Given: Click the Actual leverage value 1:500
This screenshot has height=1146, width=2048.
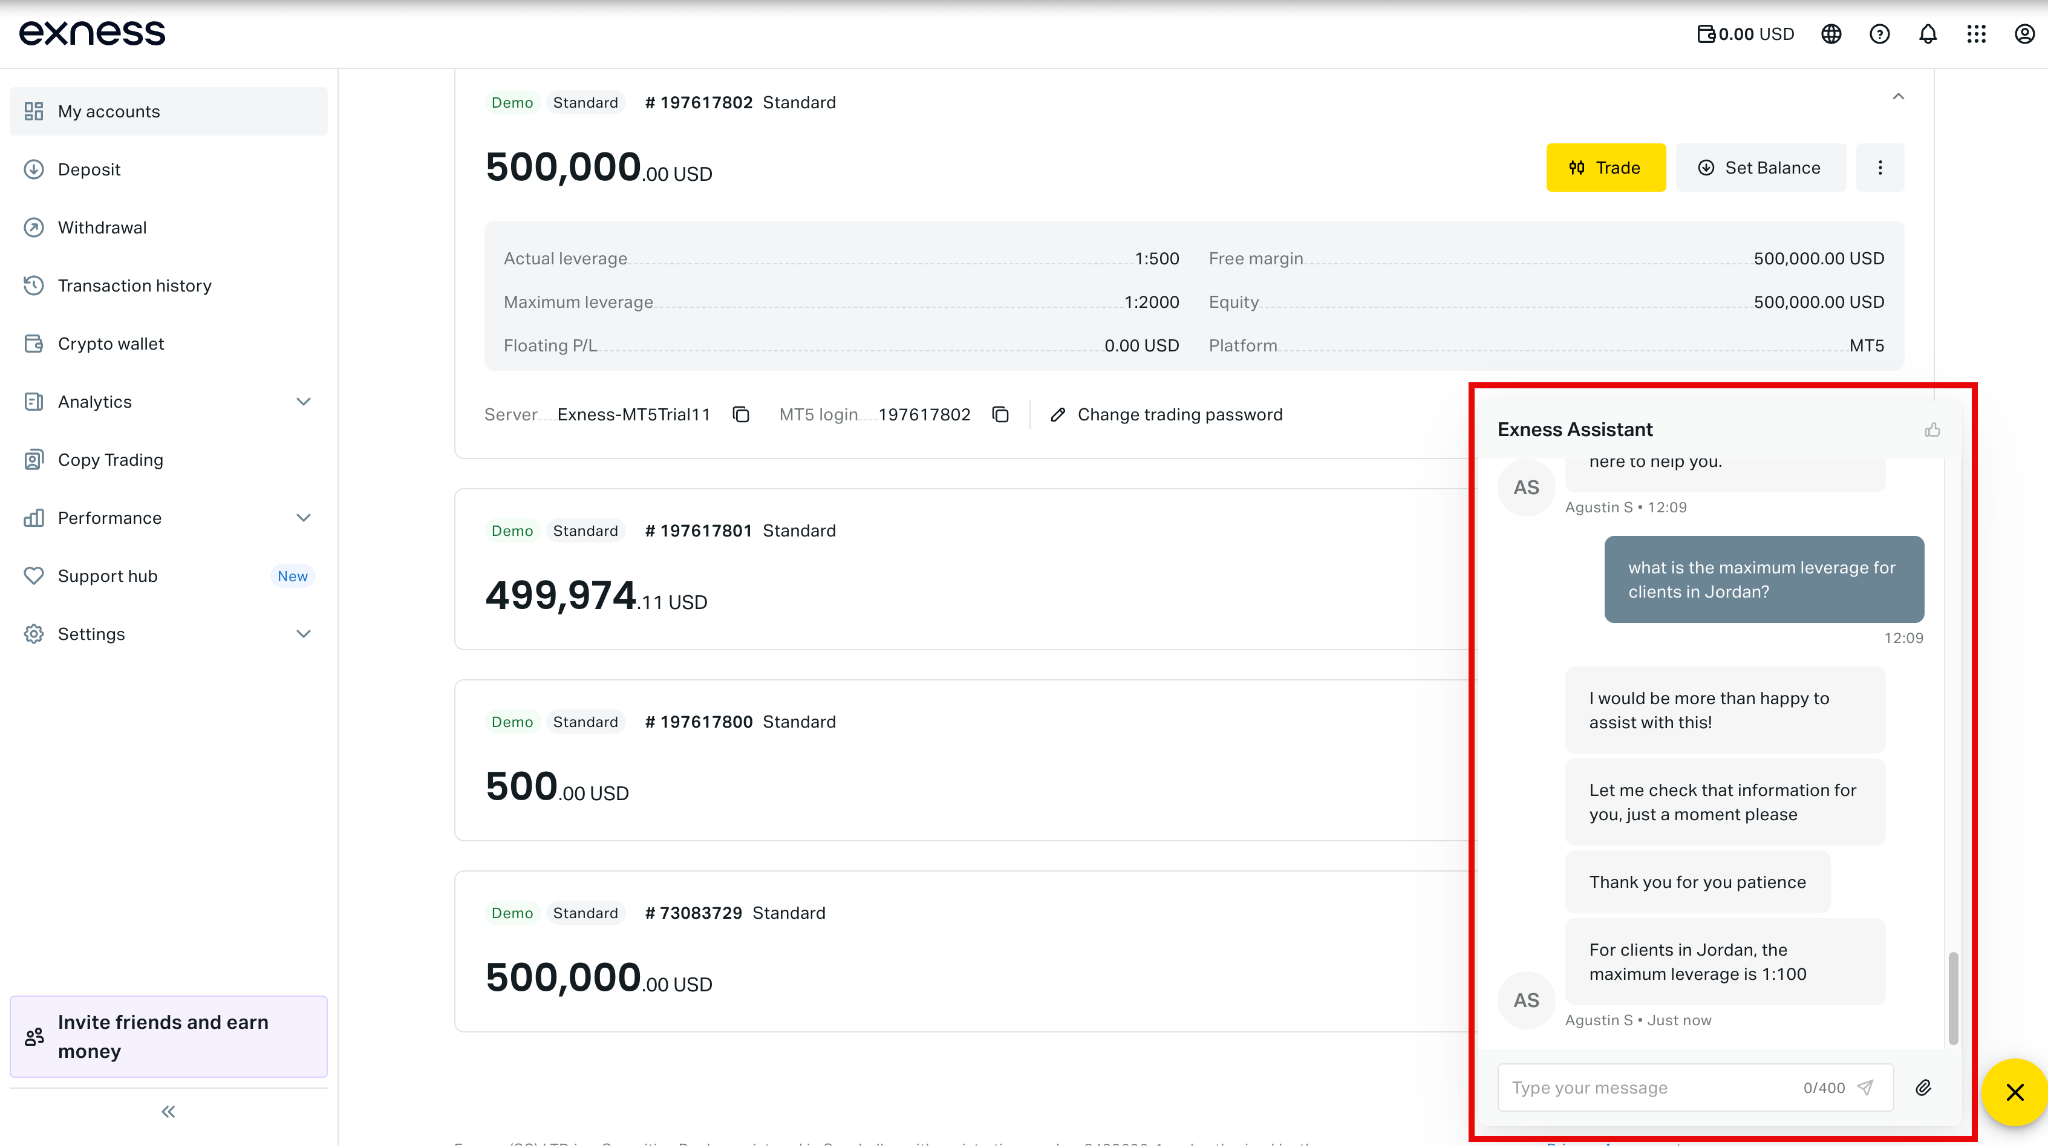Looking at the screenshot, I should tap(1157, 258).
